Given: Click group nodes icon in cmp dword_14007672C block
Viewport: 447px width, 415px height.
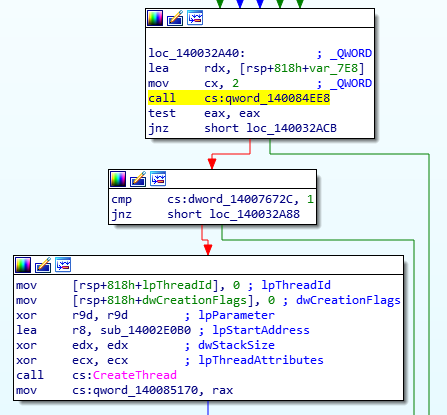Looking at the screenshot, I should pyautogui.click(x=158, y=179).
